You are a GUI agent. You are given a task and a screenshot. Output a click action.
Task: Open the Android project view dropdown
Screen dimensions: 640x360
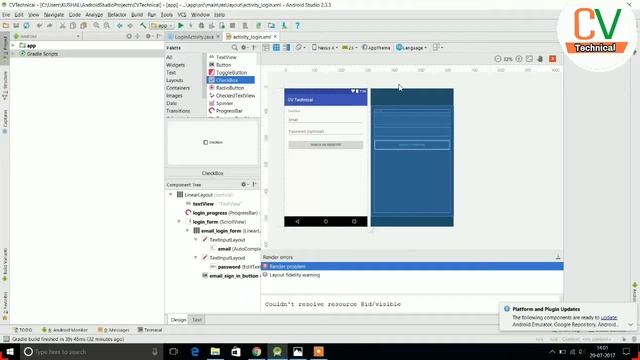click(x=47, y=36)
